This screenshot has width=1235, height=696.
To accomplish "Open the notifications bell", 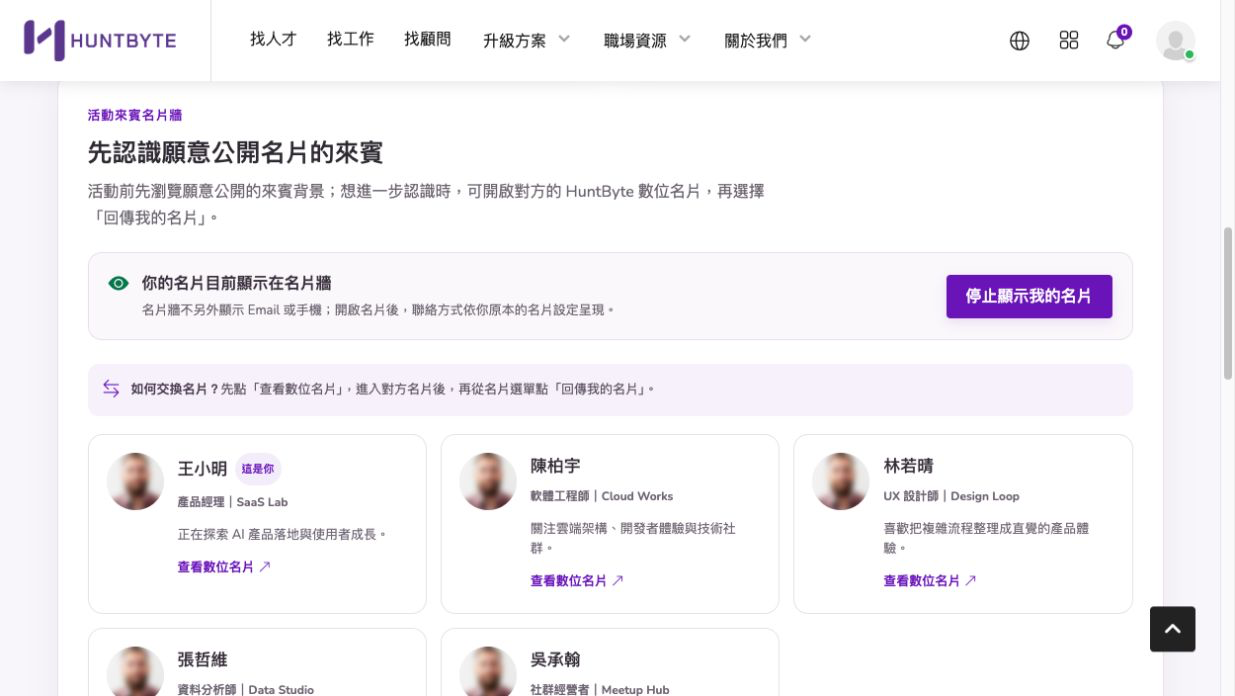I will pyautogui.click(x=1115, y=40).
